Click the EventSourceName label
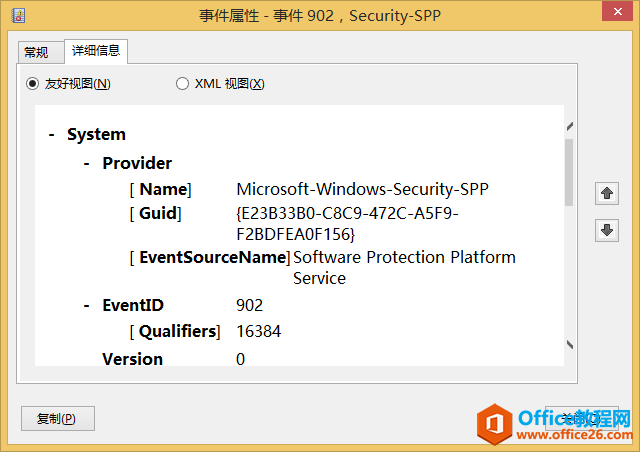This screenshot has width=640, height=452. 212,257
